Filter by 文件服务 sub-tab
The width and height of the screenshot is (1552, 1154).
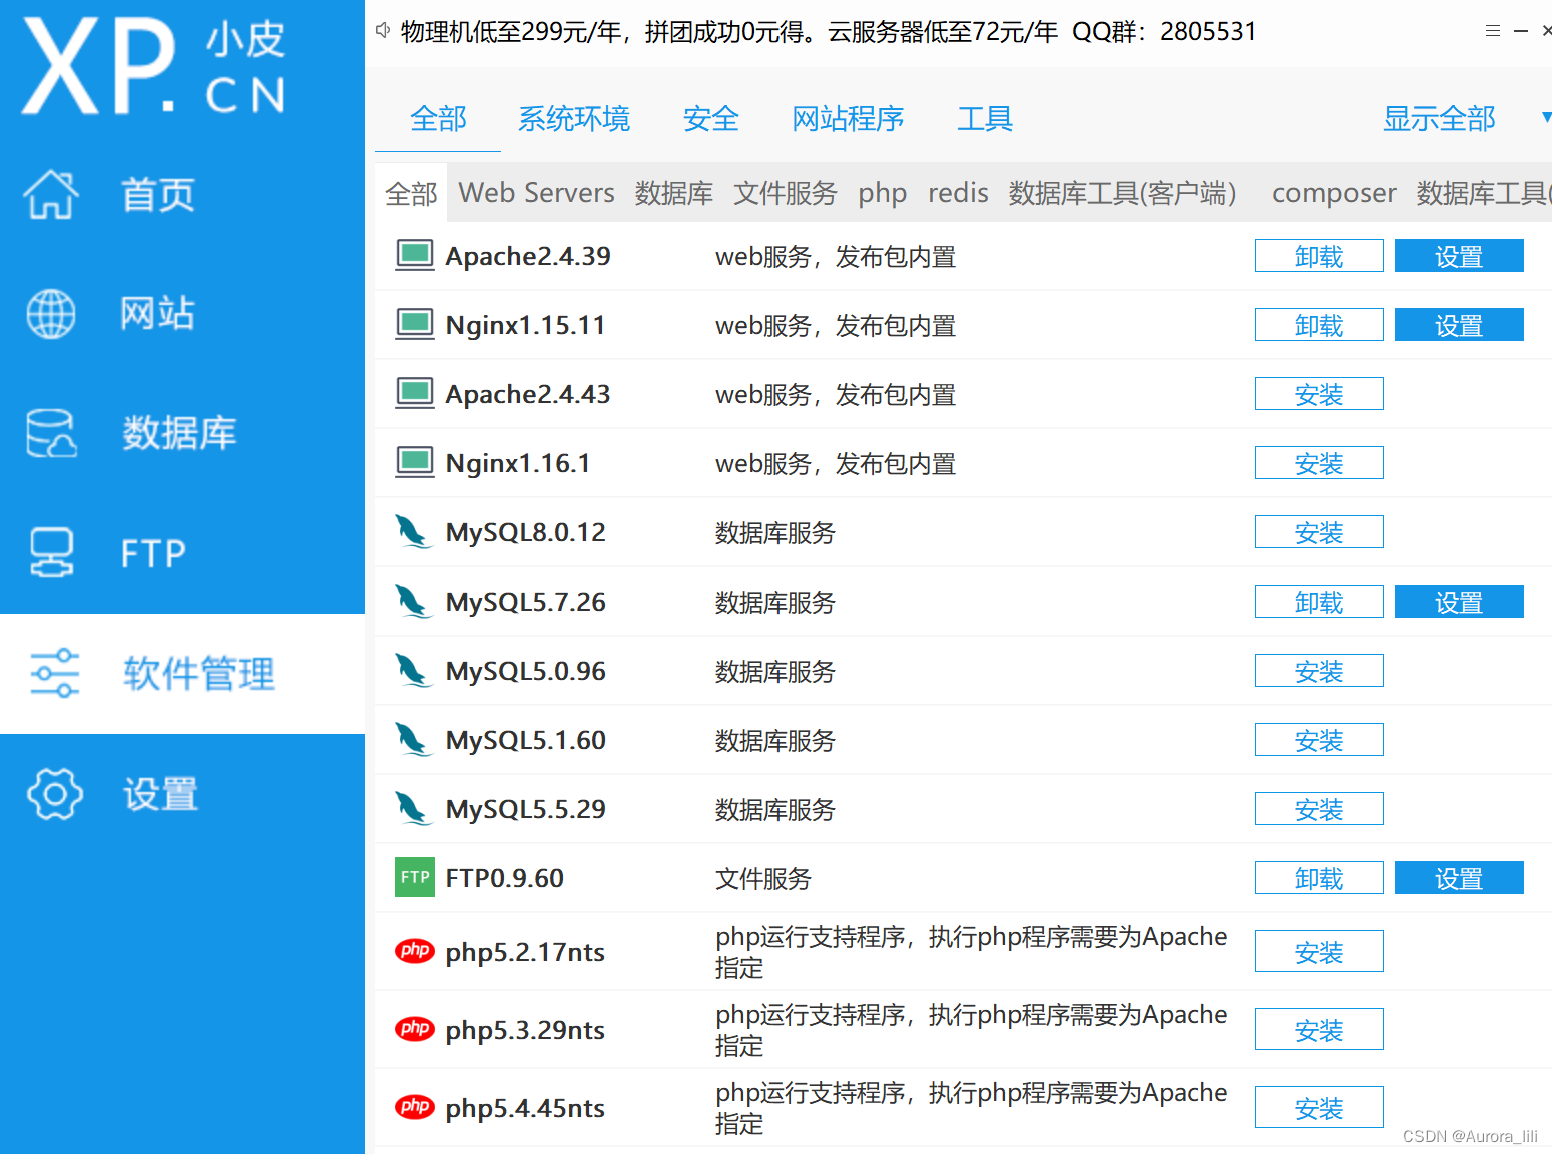[785, 192]
